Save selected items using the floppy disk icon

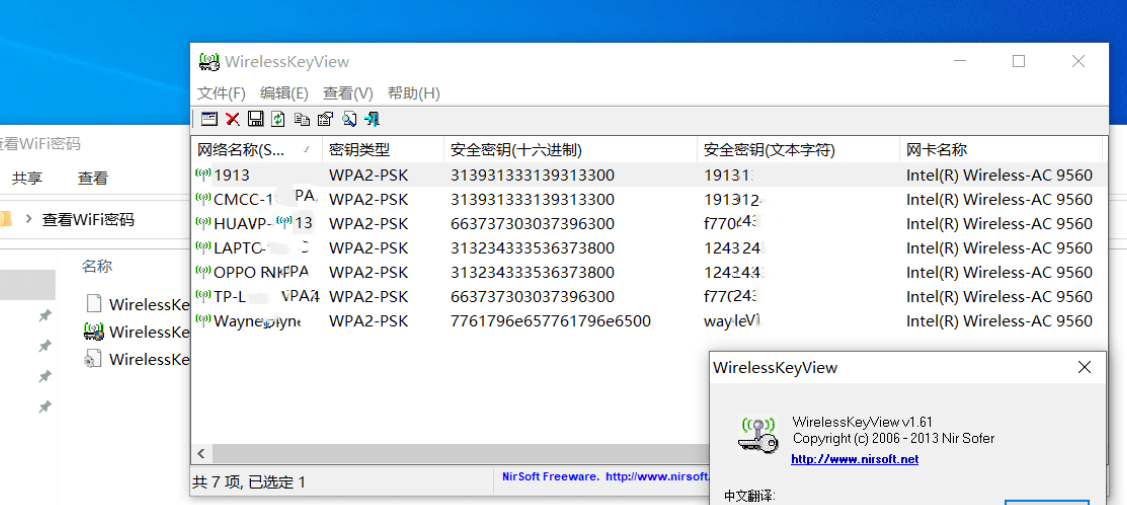[256, 119]
